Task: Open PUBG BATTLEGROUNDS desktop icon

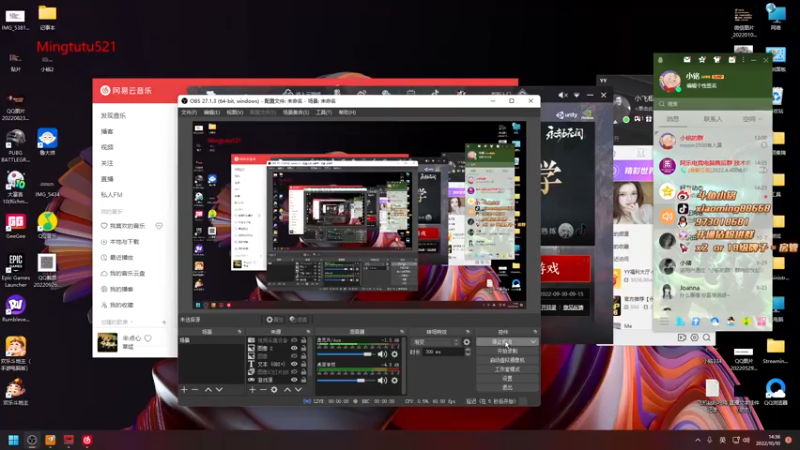Action: pyautogui.click(x=15, y=145)
